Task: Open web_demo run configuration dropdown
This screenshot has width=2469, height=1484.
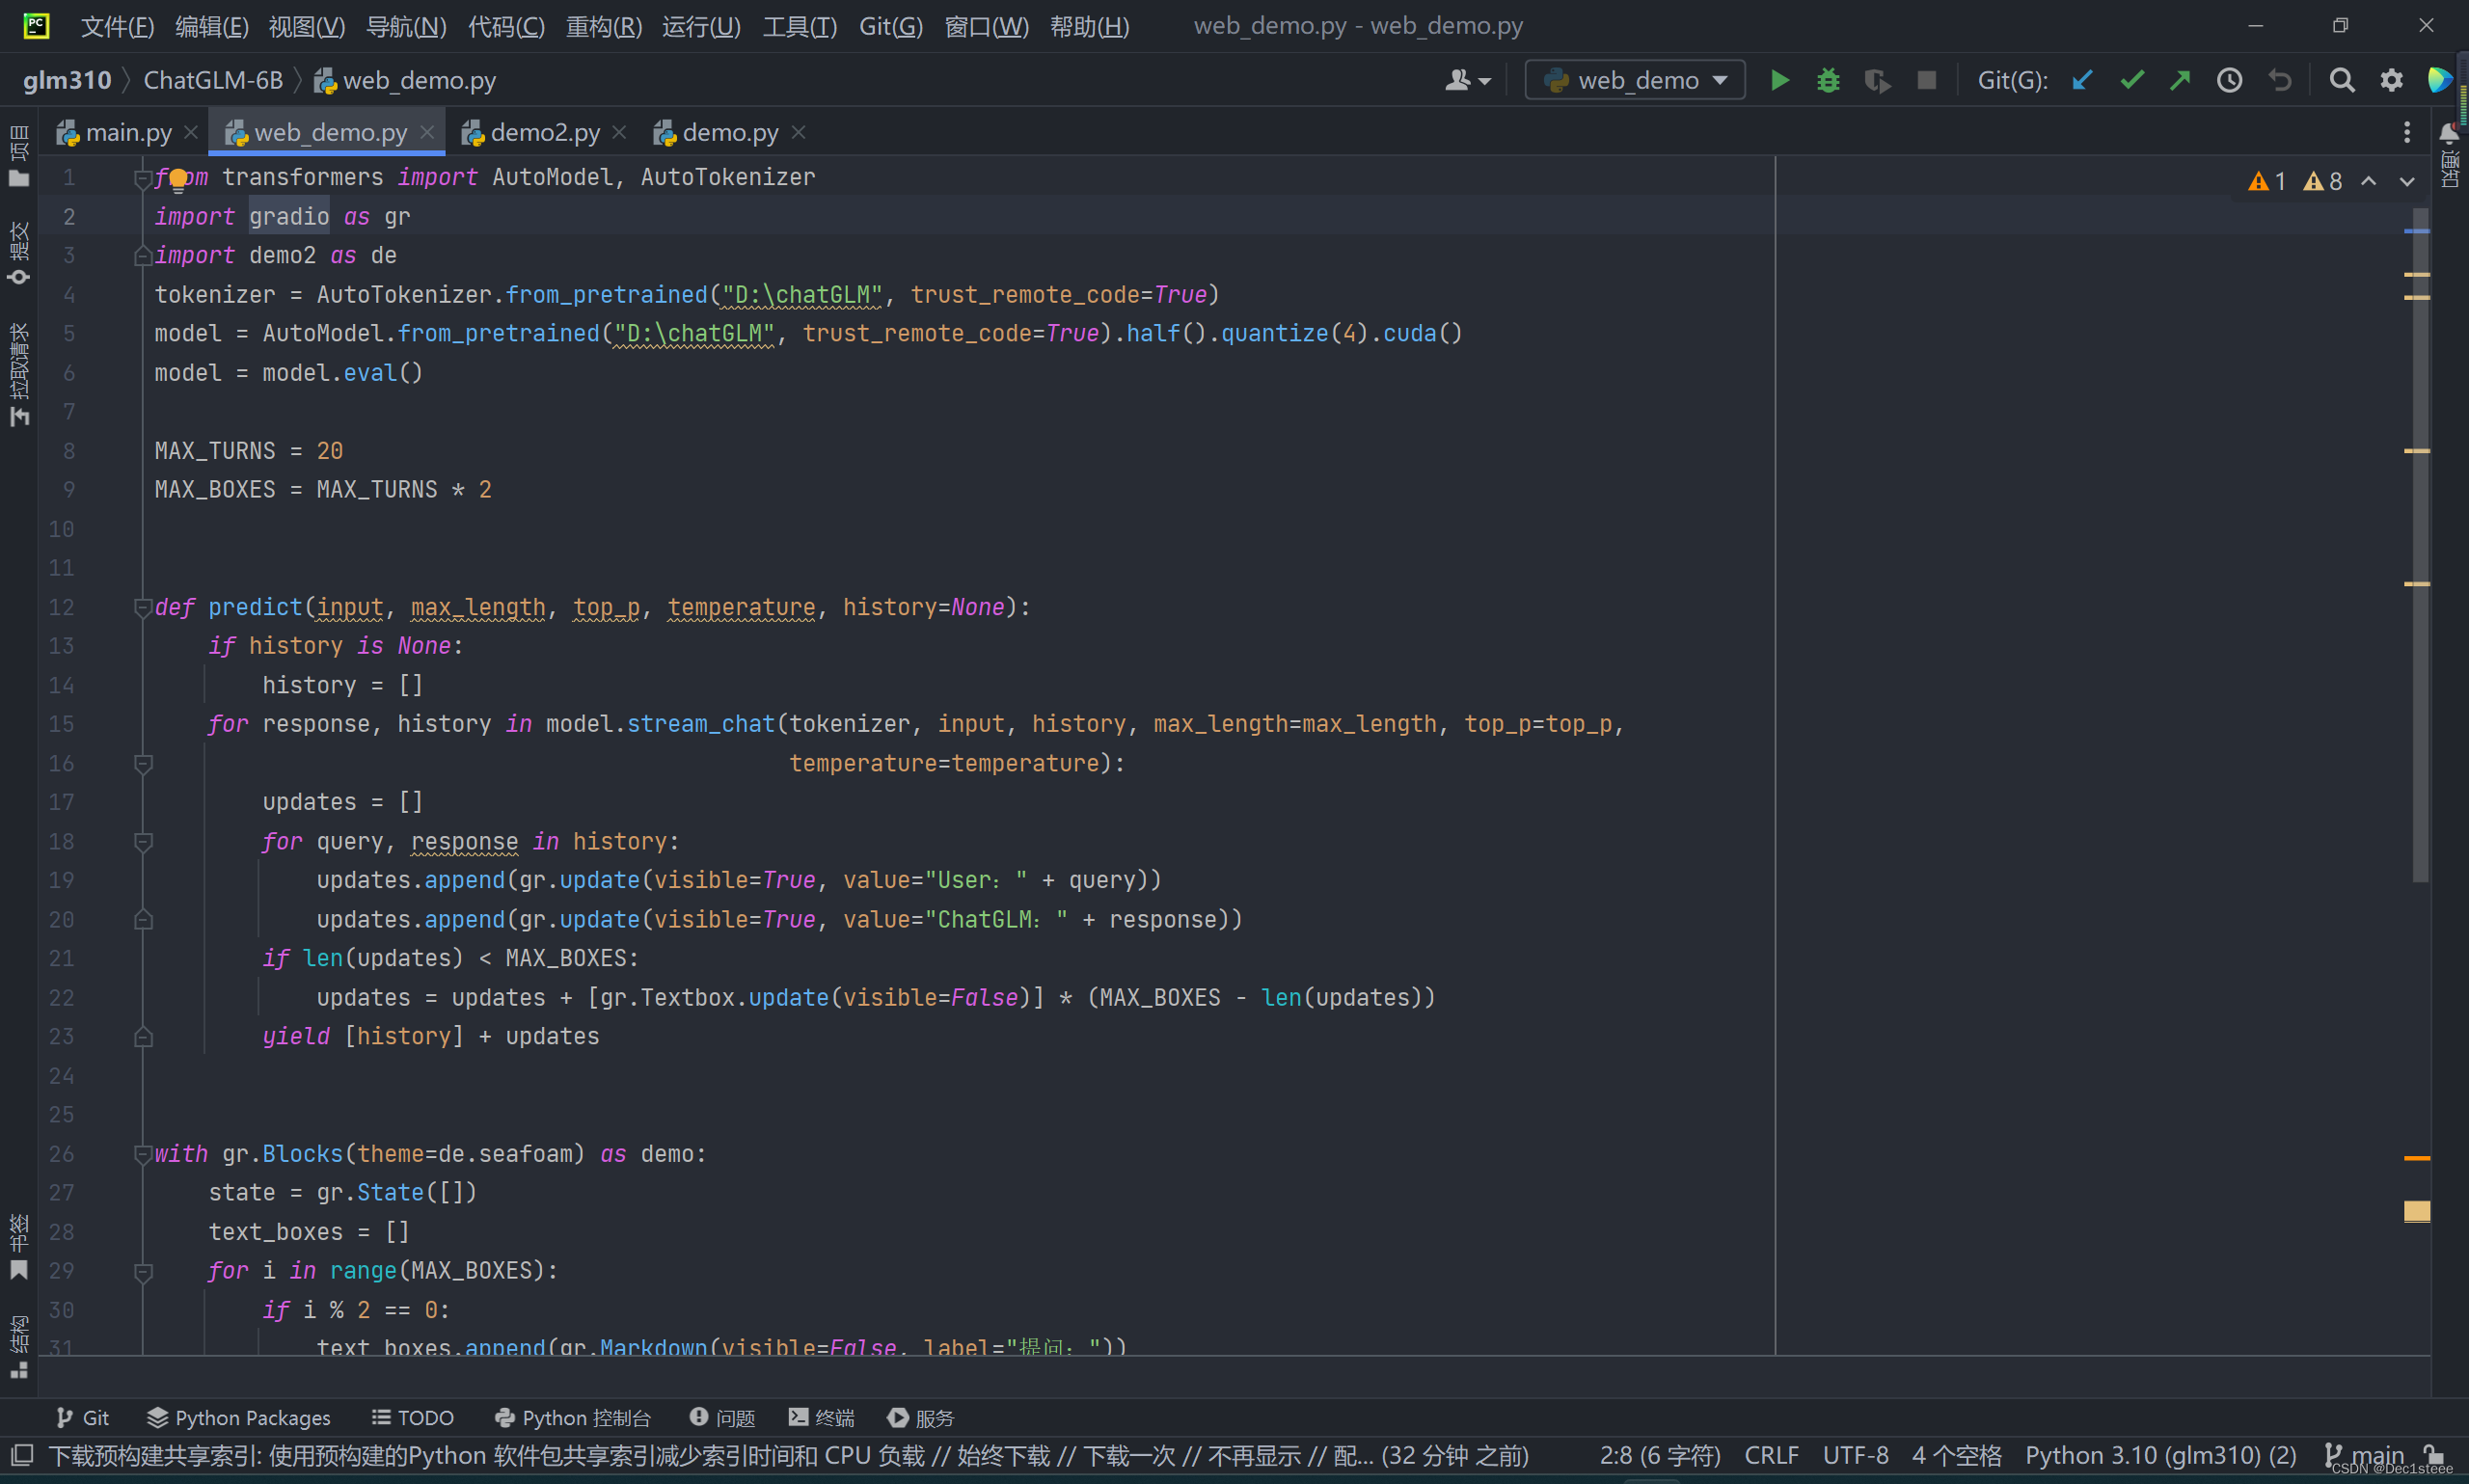Action: point(1635,80)
